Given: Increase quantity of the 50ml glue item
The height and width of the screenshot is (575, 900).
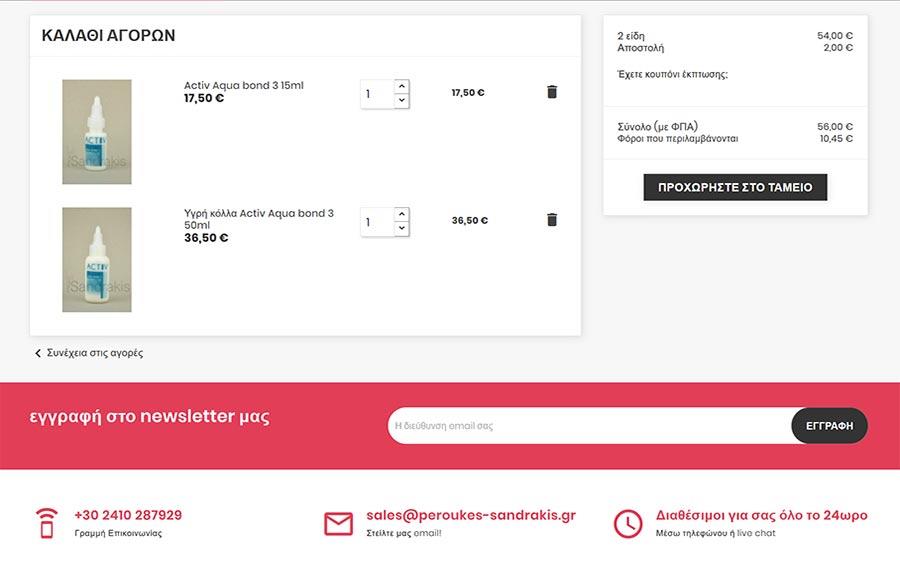Looking at the screenshot, I should pyautogui.click(x=402, y=214).
